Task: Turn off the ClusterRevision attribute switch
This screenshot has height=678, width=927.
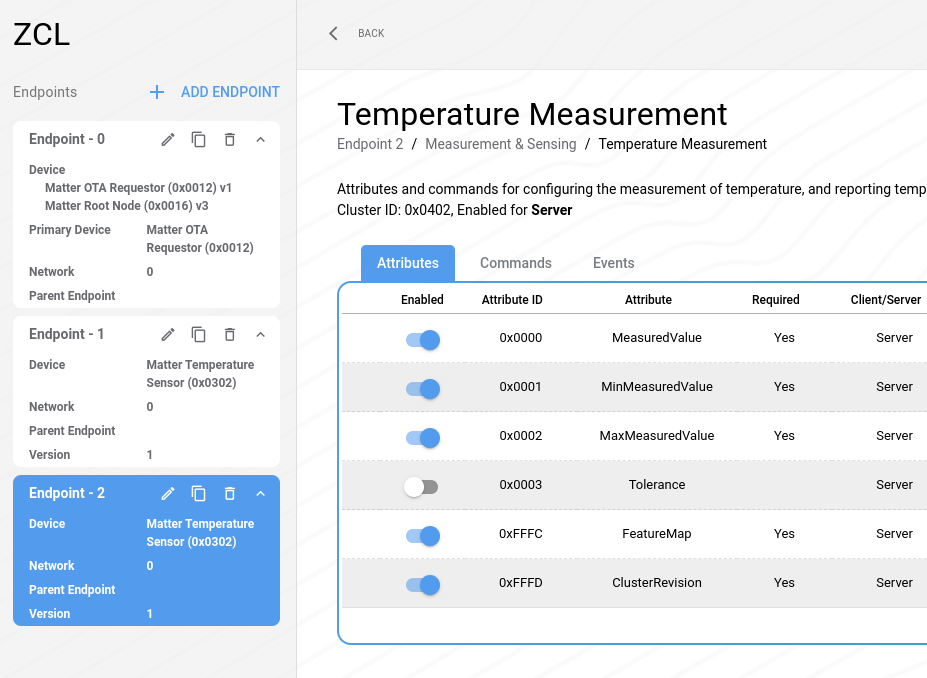Action: pyautogui.click(x=422, y=585)
